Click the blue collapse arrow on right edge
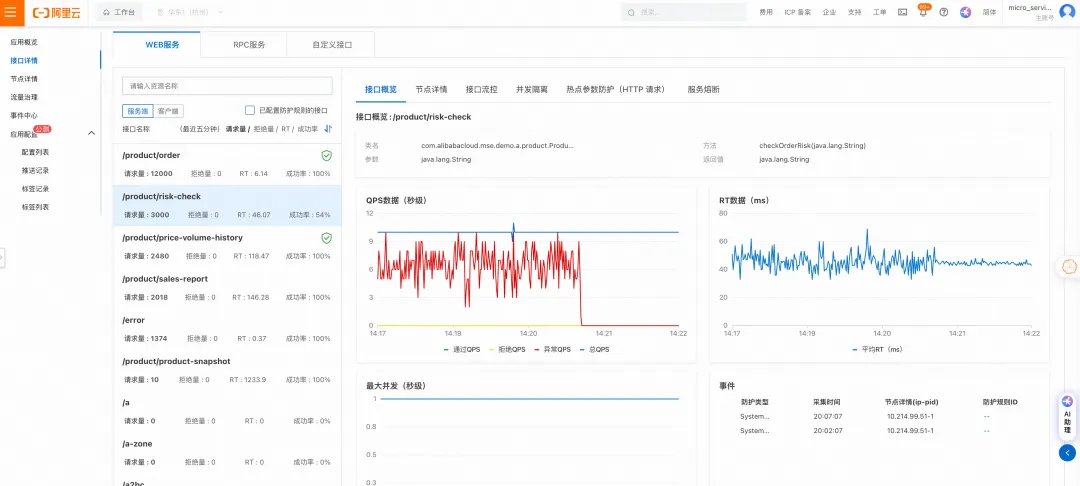Screen dimensions: 1080x486 click(1067, 452)
